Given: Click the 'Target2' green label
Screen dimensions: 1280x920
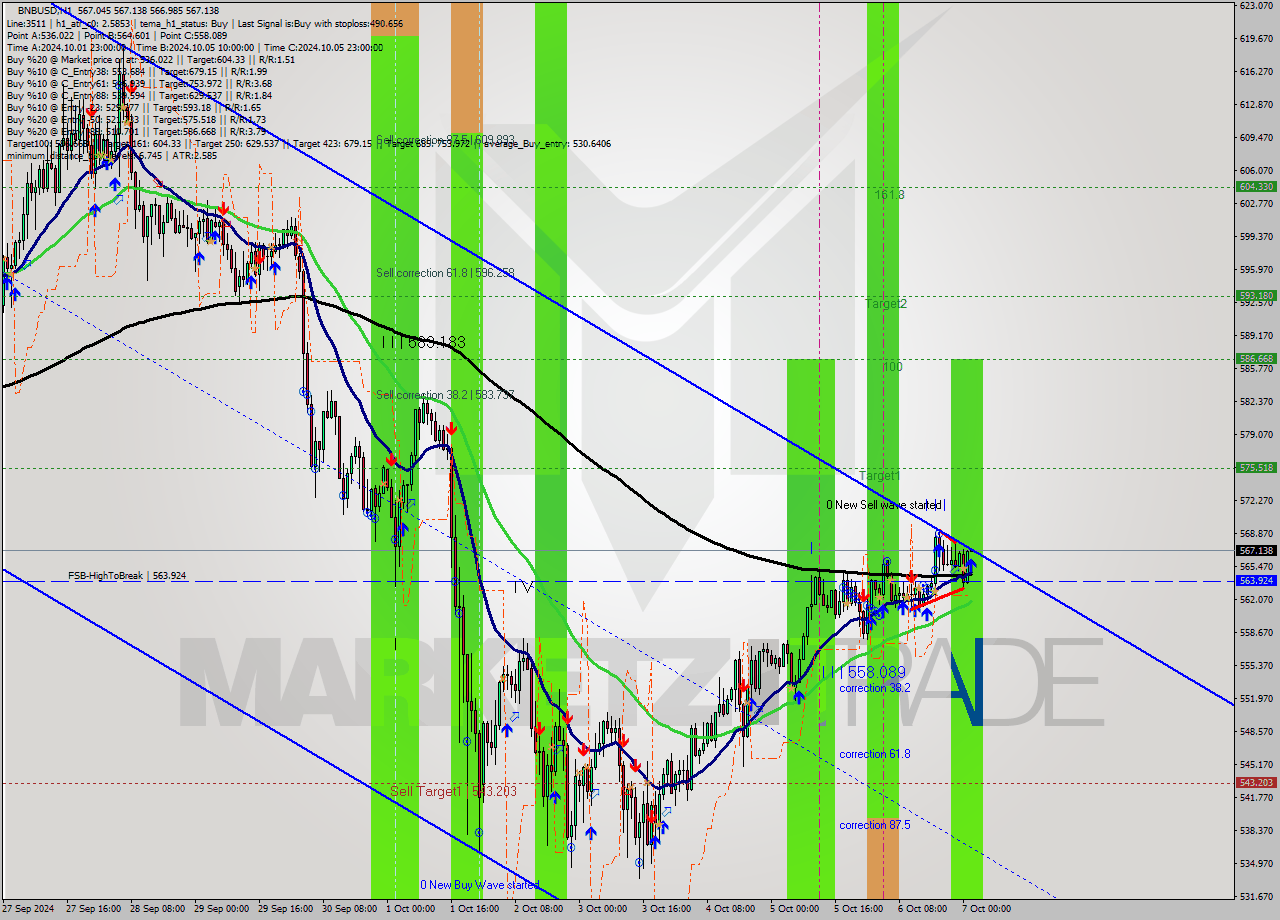Looking at the screenshot, I should pos(886,303).
